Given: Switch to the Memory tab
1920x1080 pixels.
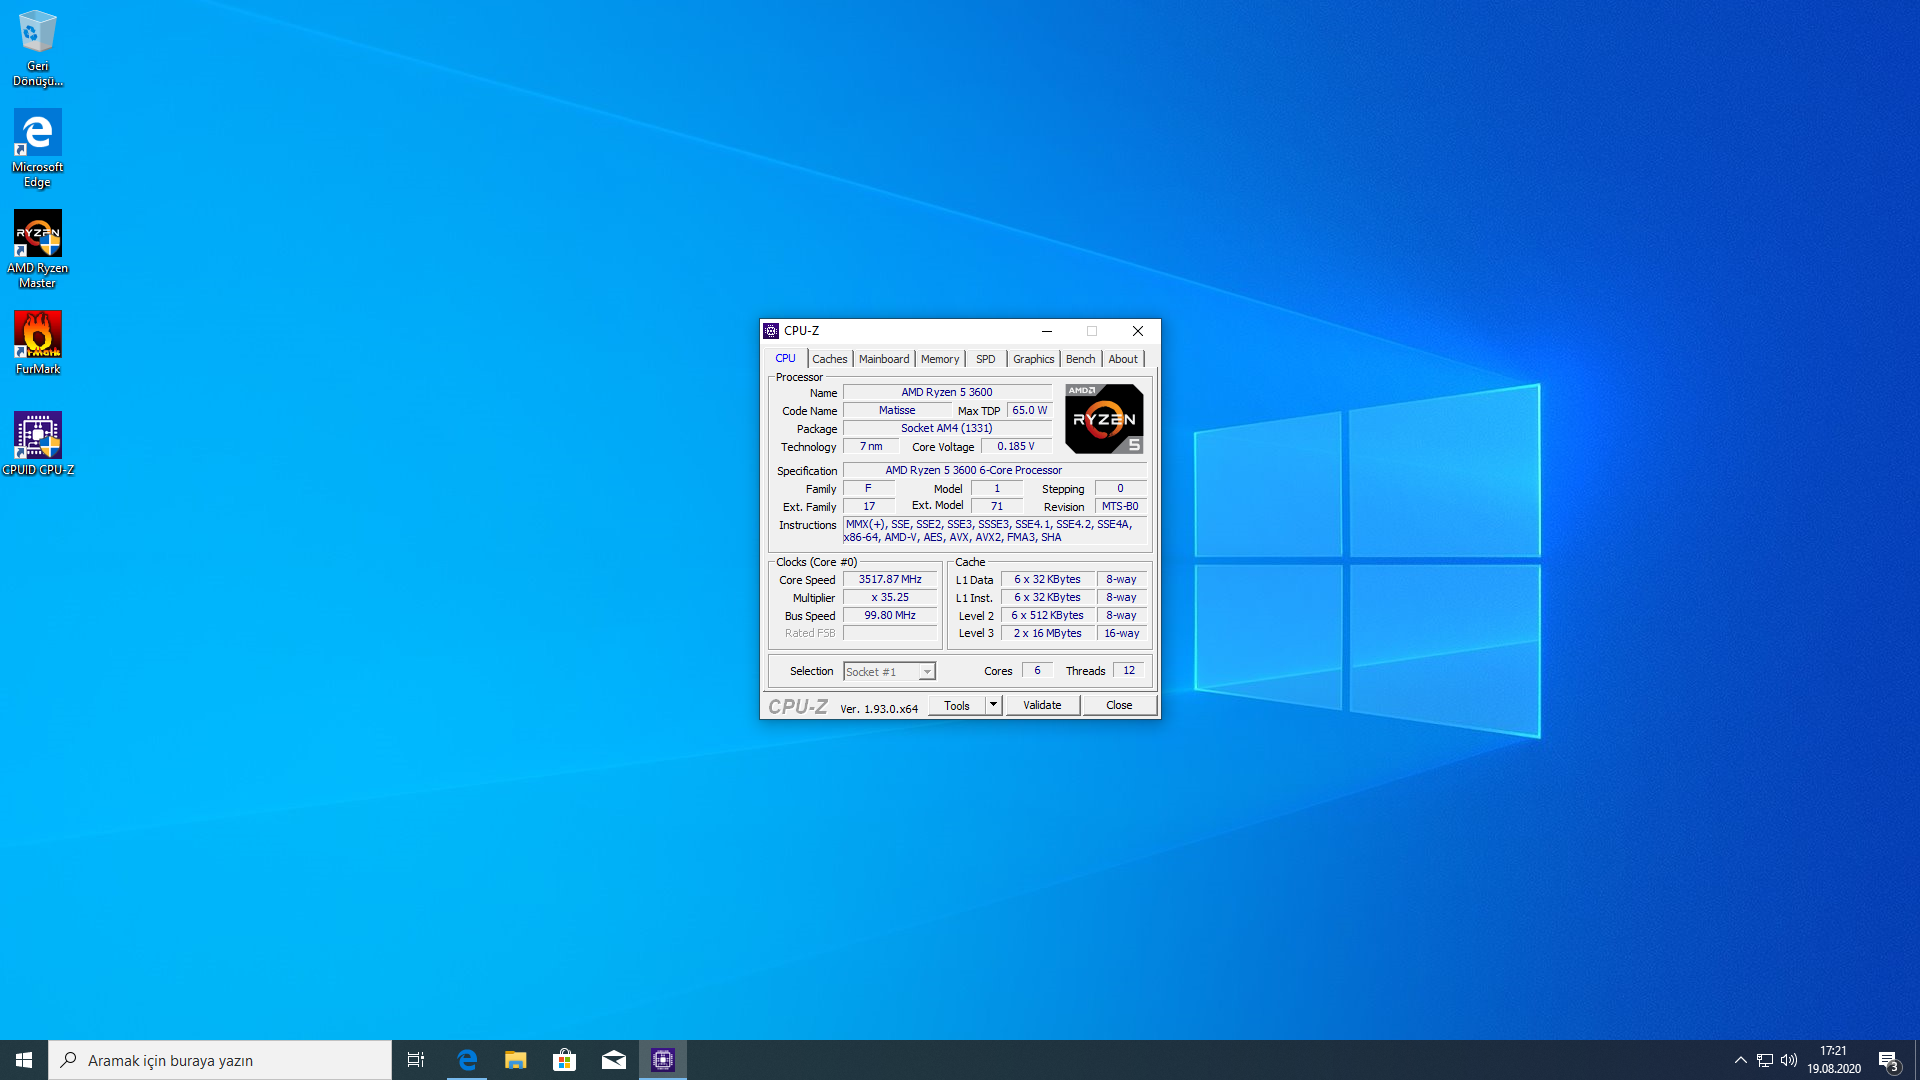Looking at the screenshot, I should click(939, 359).
